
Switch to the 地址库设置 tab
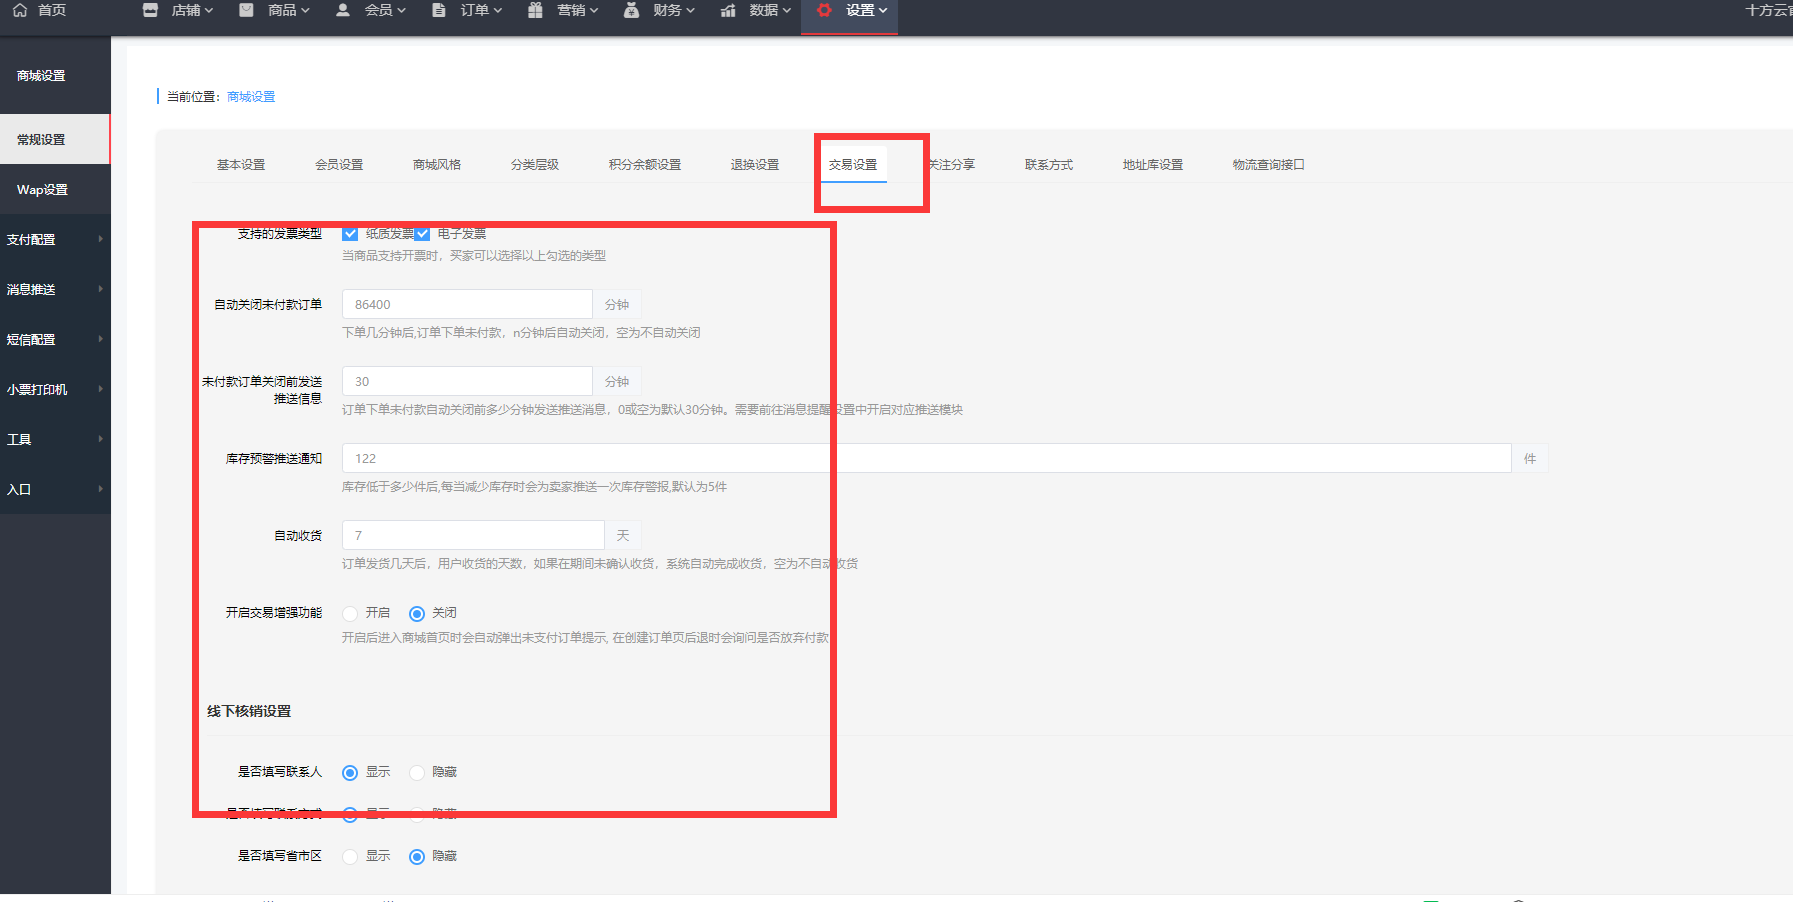(1153, 165)
